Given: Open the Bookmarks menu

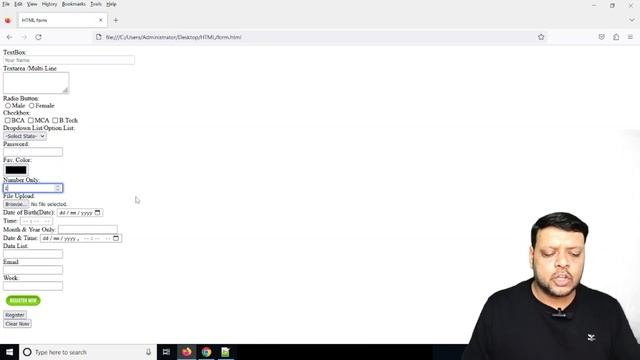Looking at the screenshot, I should click(x=73, y=4).
